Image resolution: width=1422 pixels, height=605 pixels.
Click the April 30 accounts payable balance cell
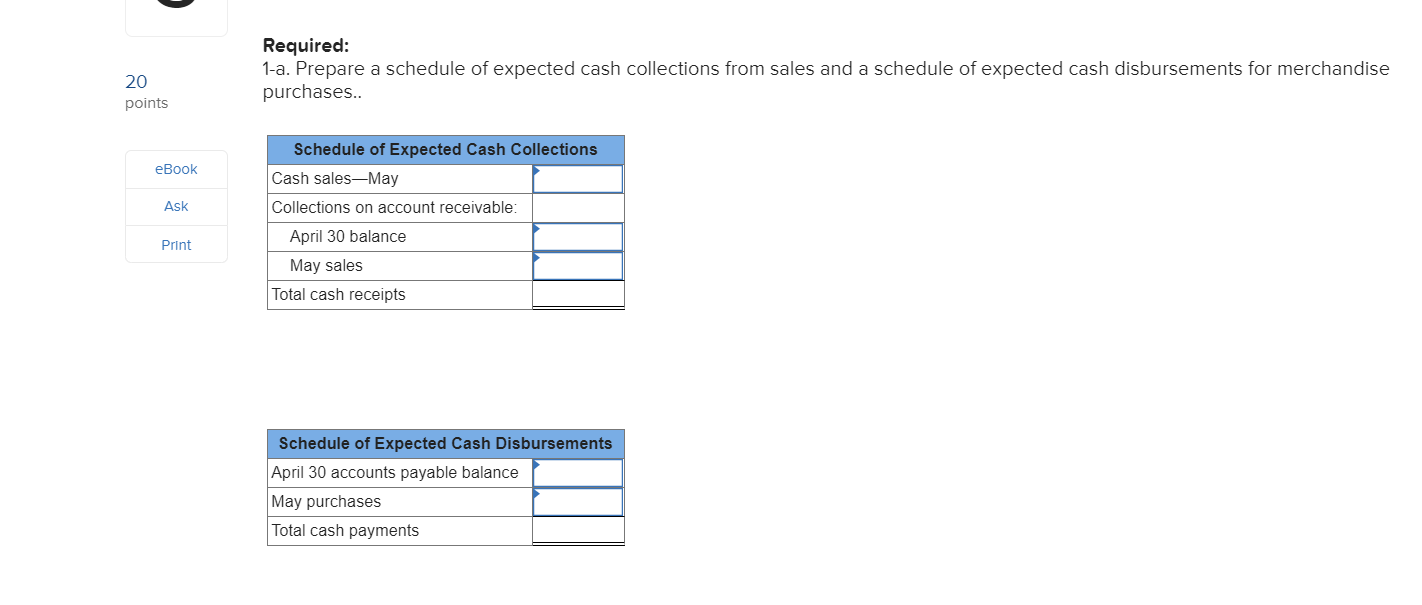pyautogui.click(x=578, y=472)
